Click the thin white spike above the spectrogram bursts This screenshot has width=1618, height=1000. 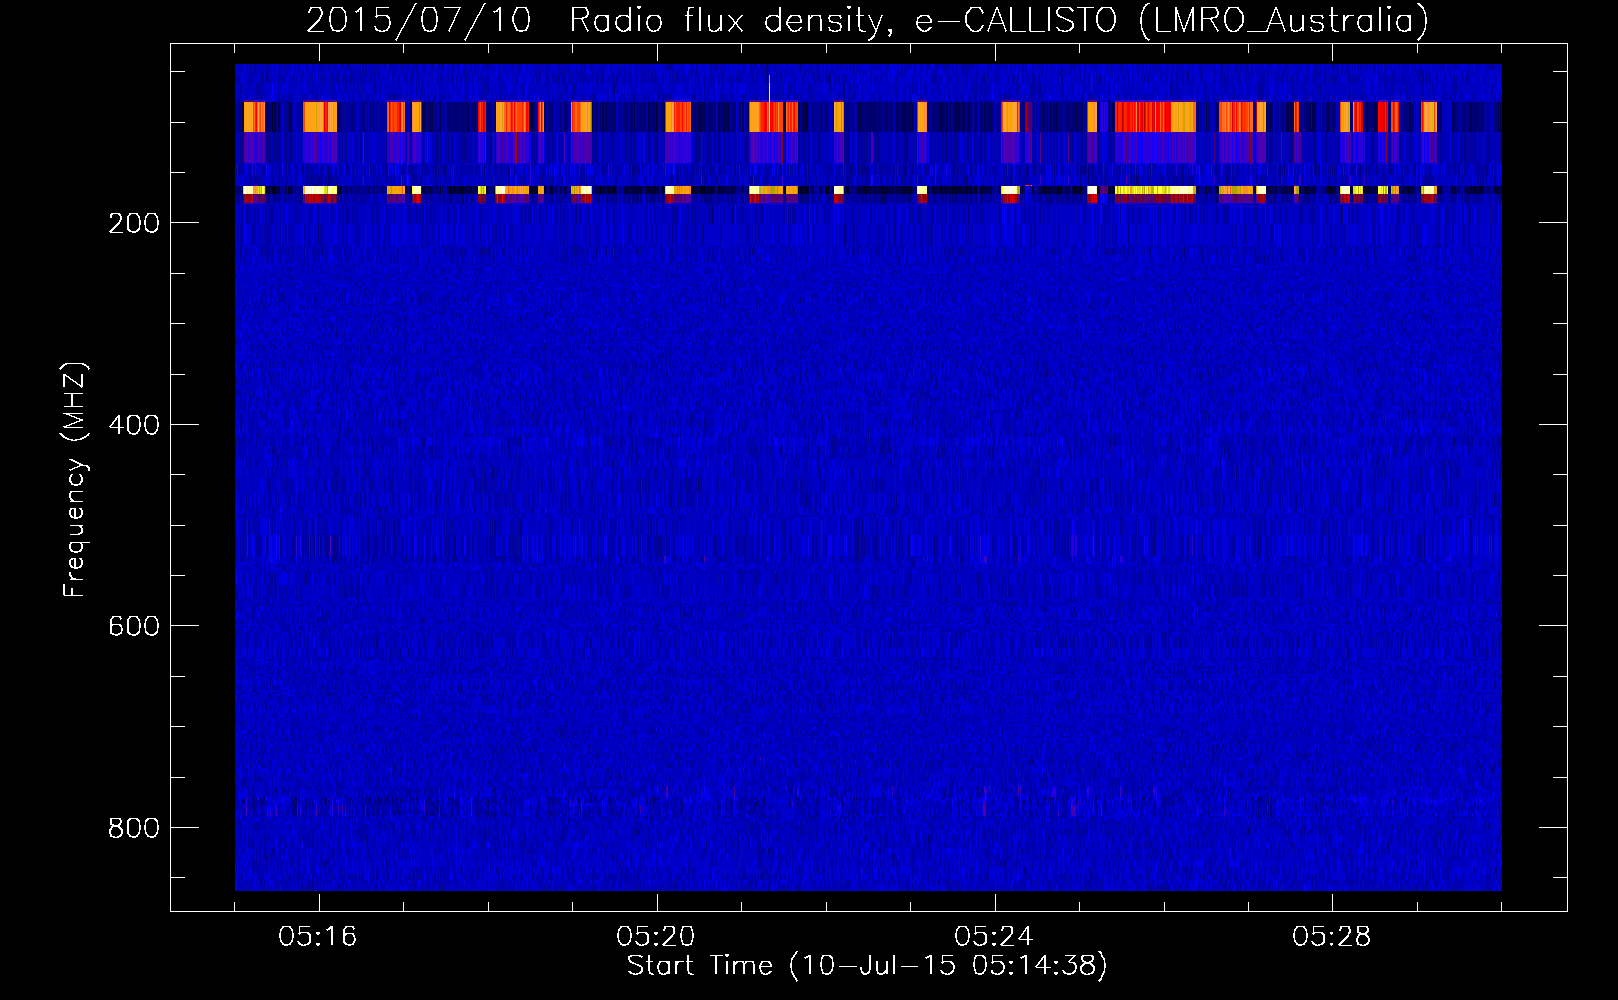(769, 88)
